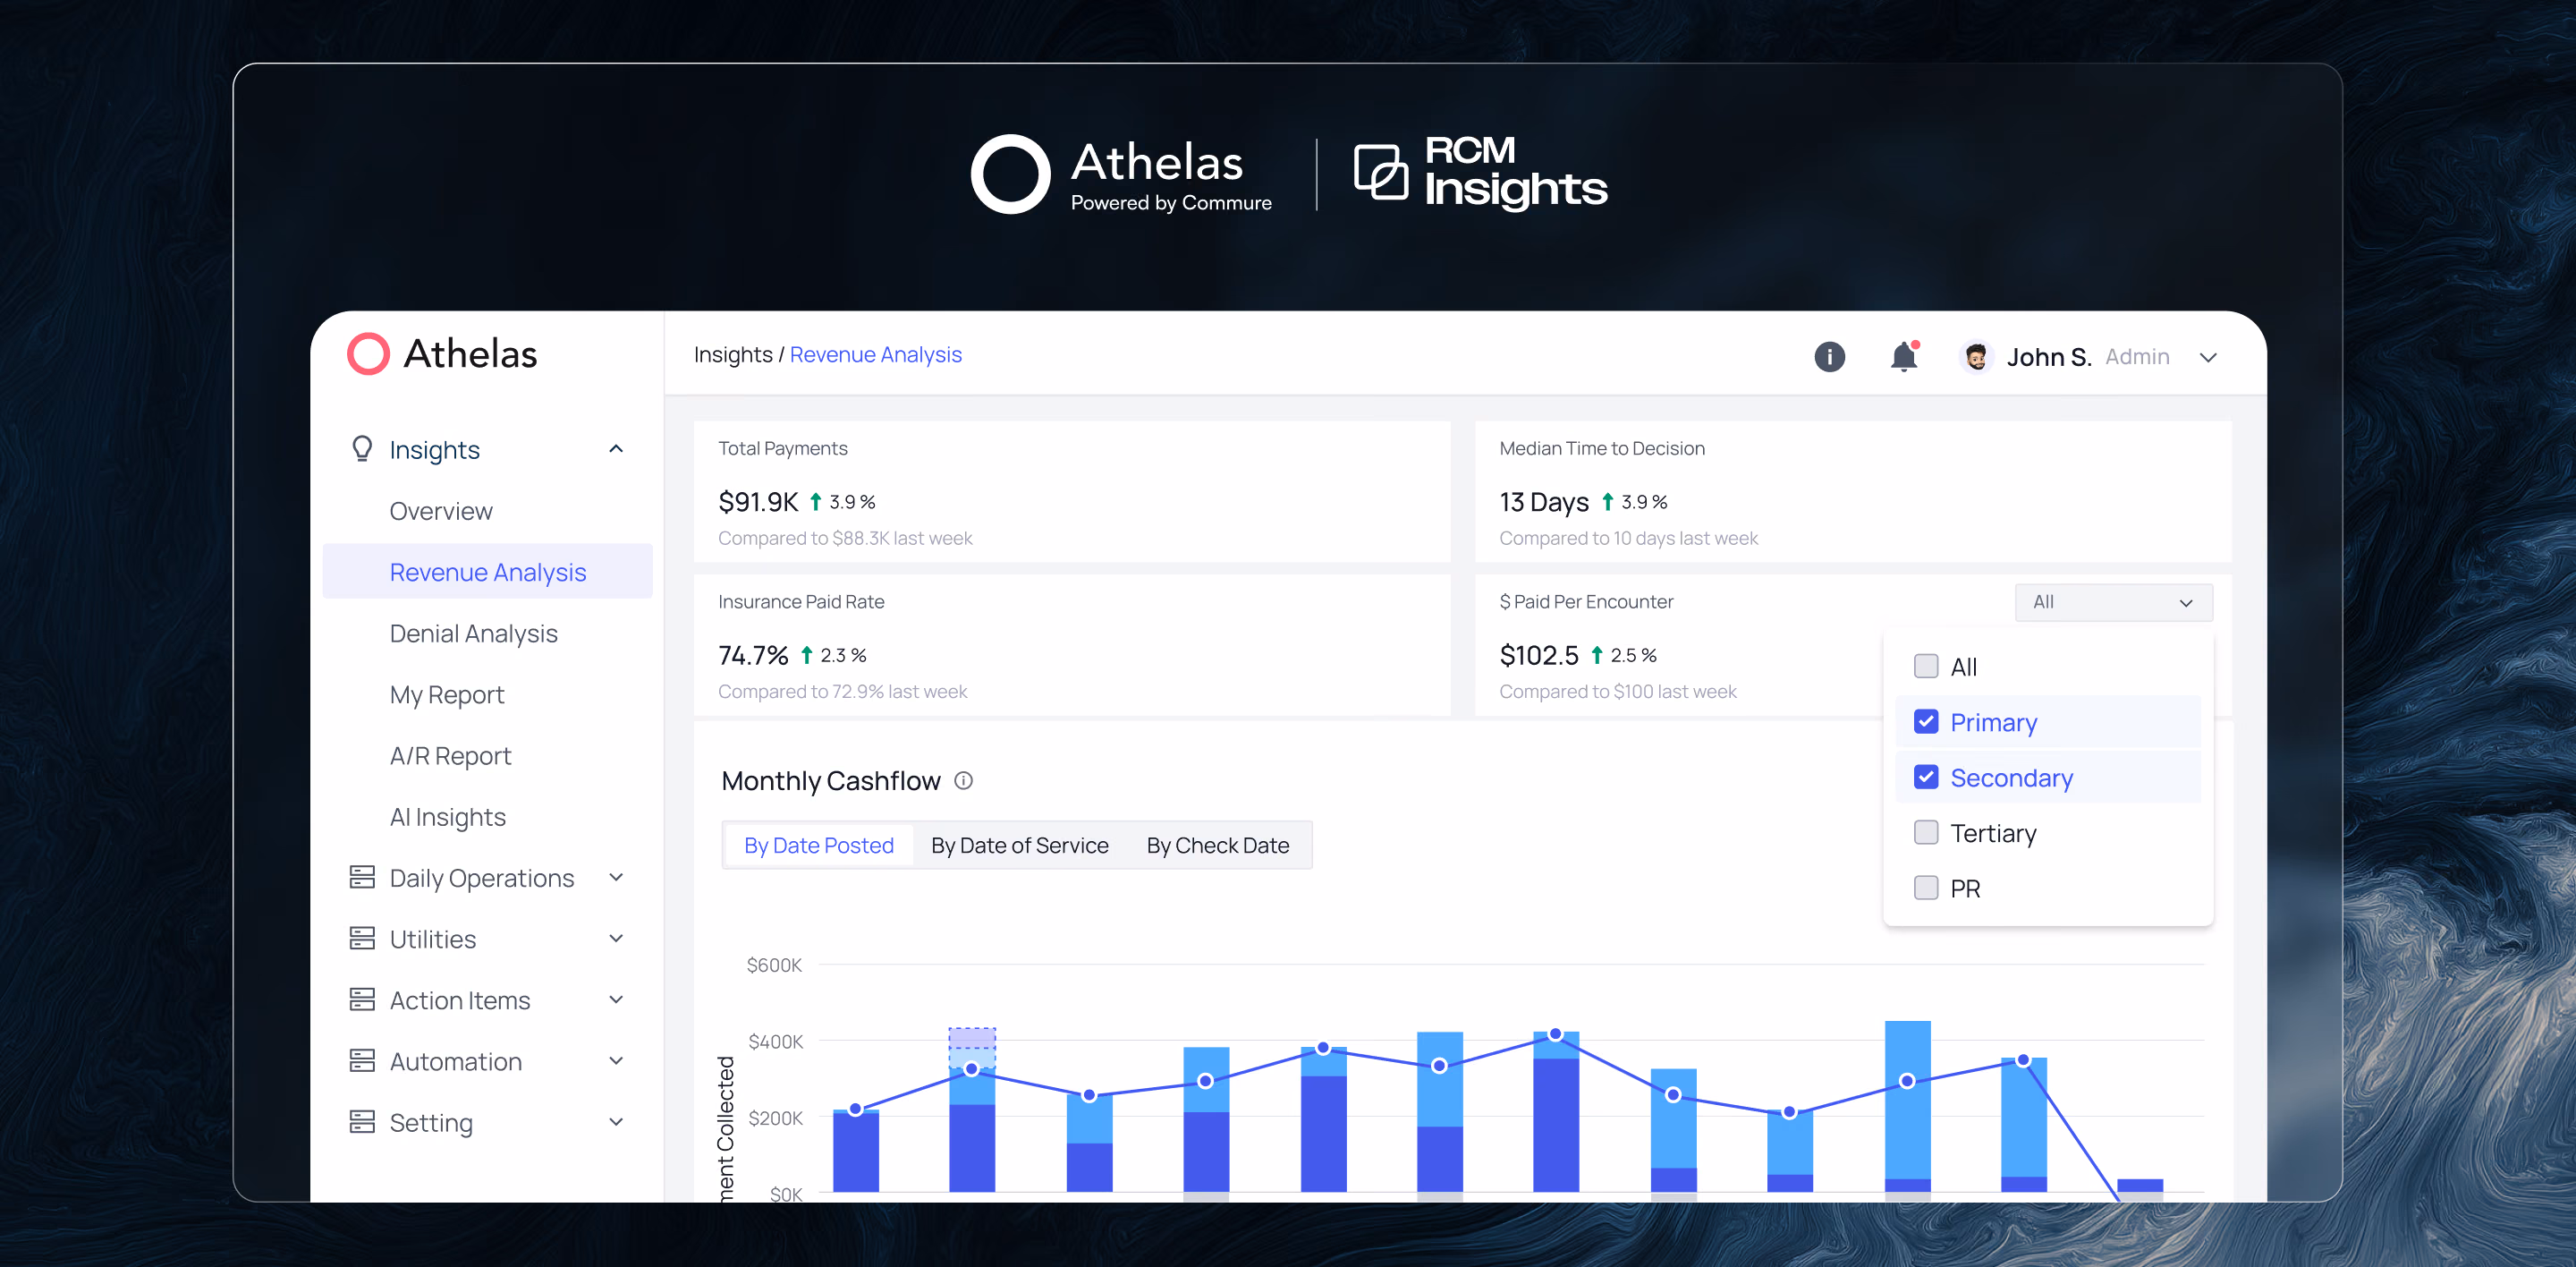Open the info icon in the header
Viewport: 2576px width, 1267px height.
click(1829, 357)
